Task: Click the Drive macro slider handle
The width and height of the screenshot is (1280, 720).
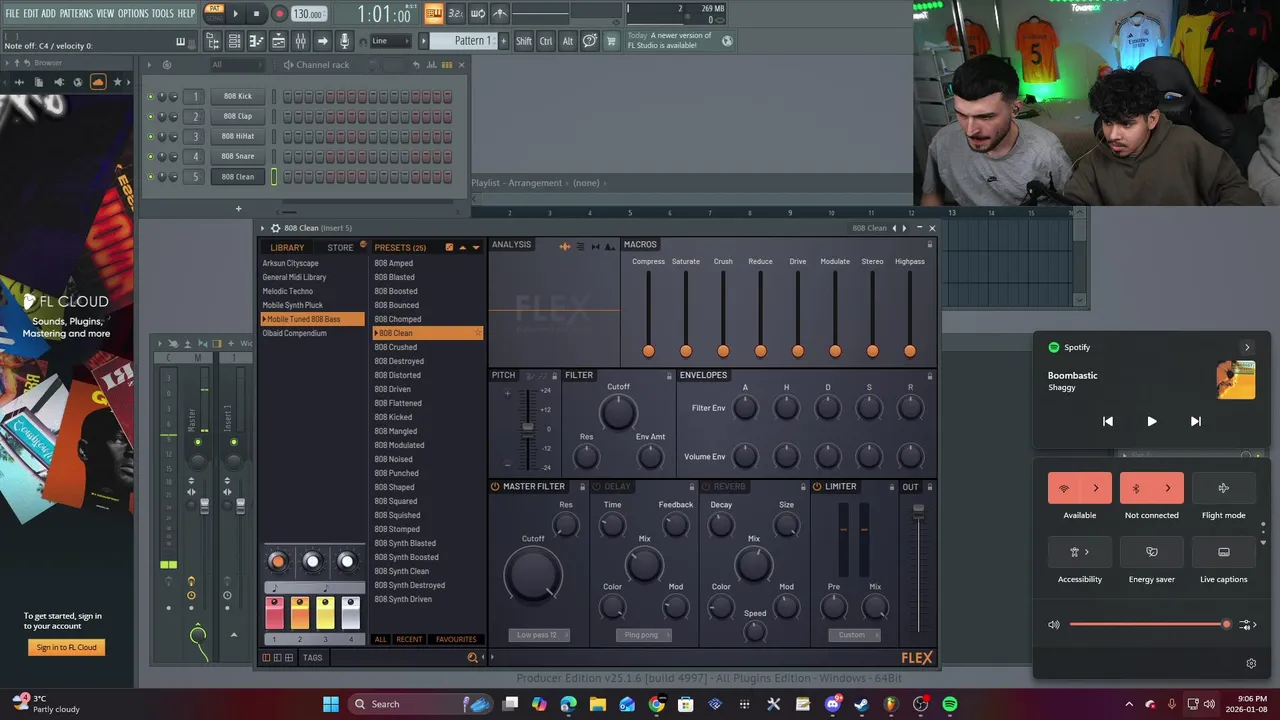Action: click(x=797, y=351)
